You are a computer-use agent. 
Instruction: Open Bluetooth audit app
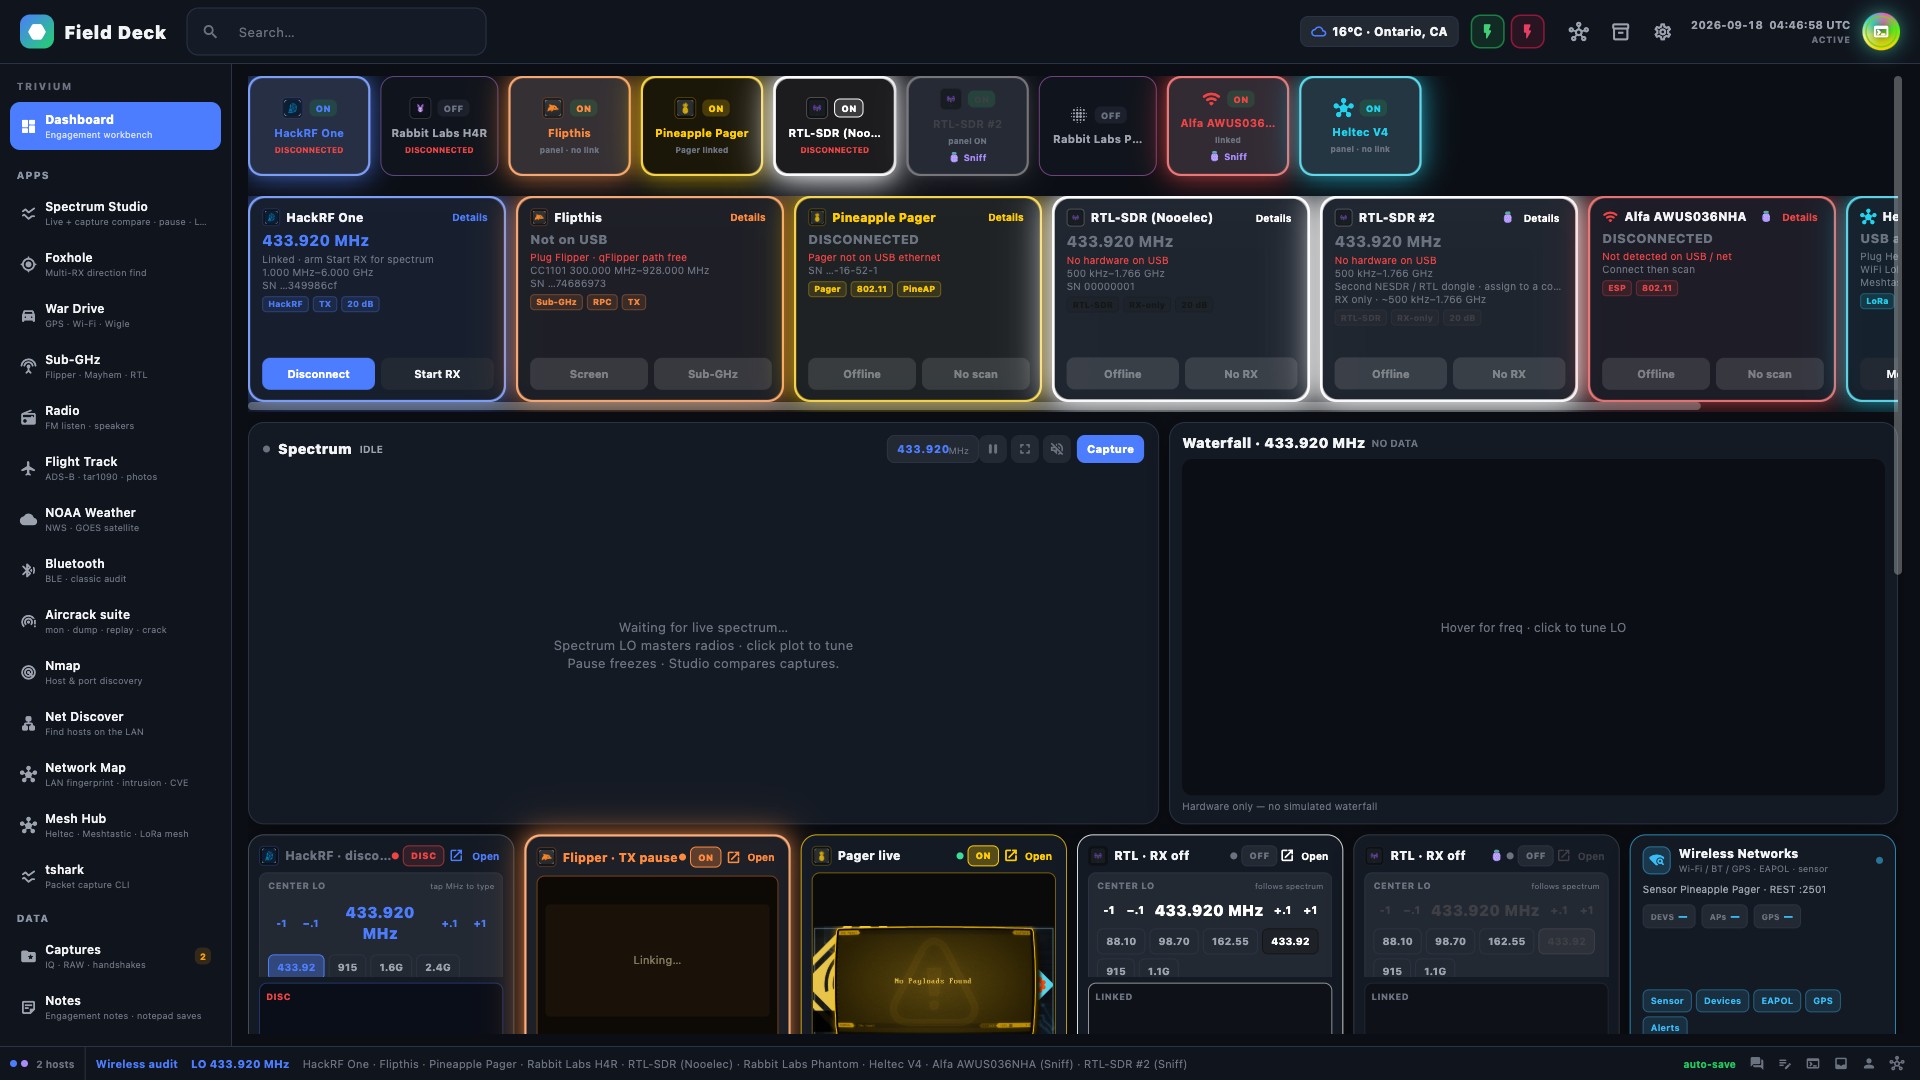tap(115, 570)
